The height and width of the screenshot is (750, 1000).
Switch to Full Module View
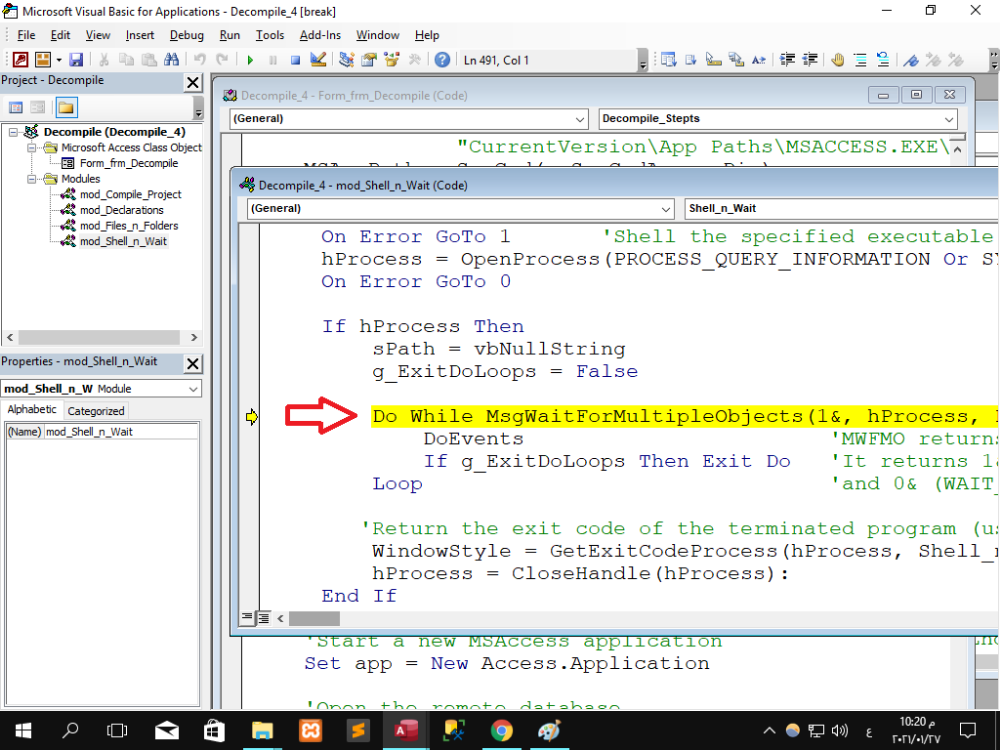[263, 617]
